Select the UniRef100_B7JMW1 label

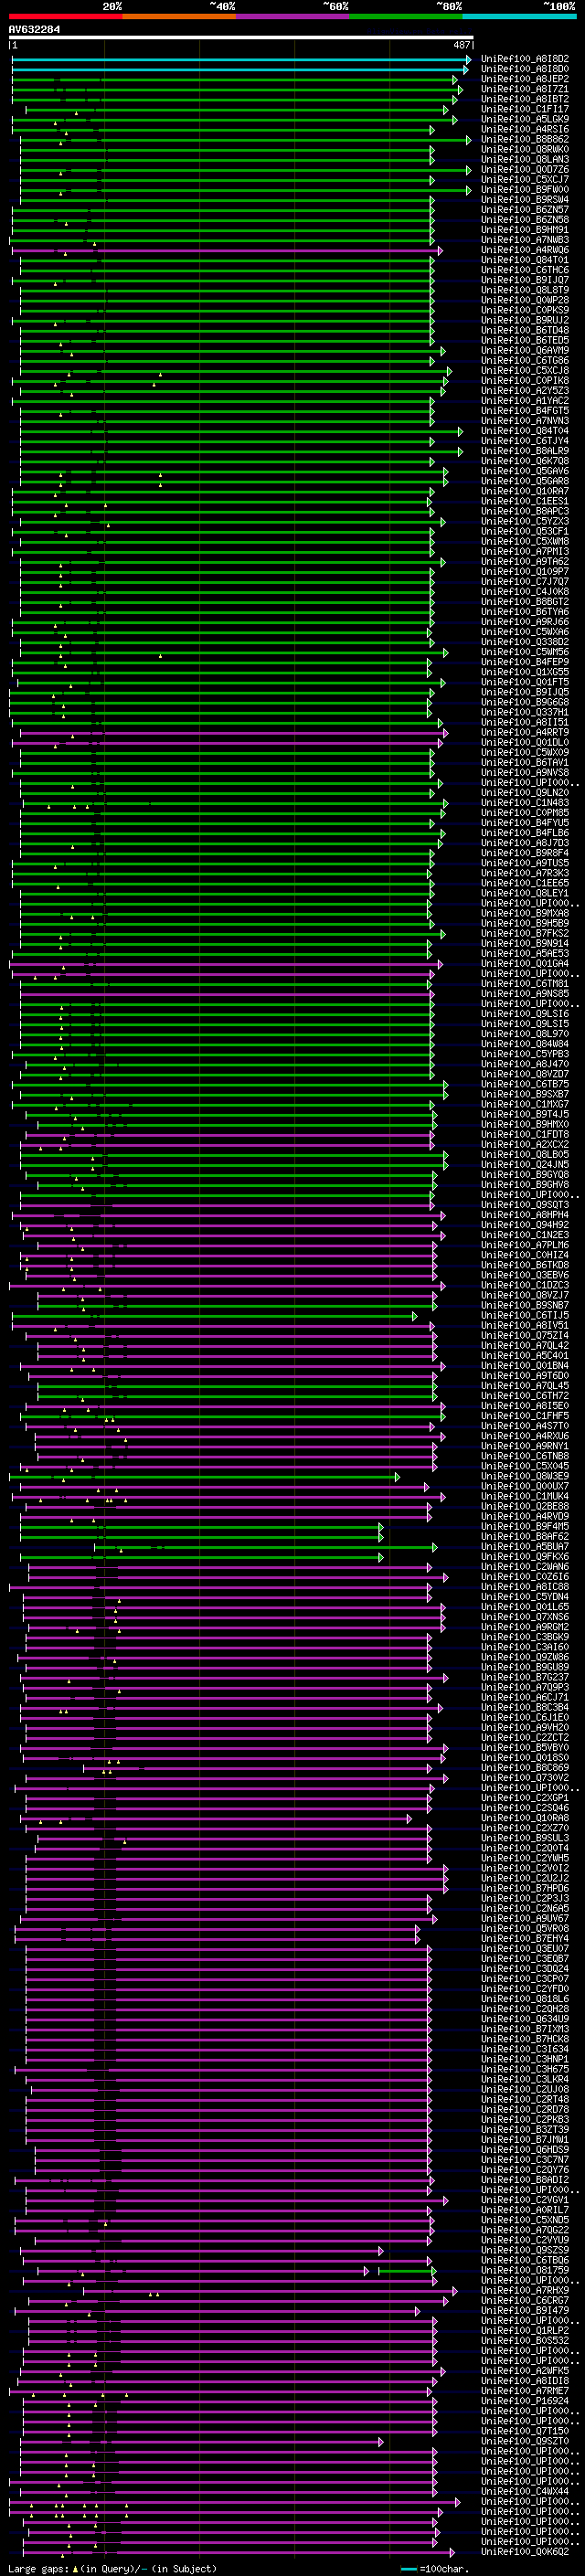click(525, 2139)
